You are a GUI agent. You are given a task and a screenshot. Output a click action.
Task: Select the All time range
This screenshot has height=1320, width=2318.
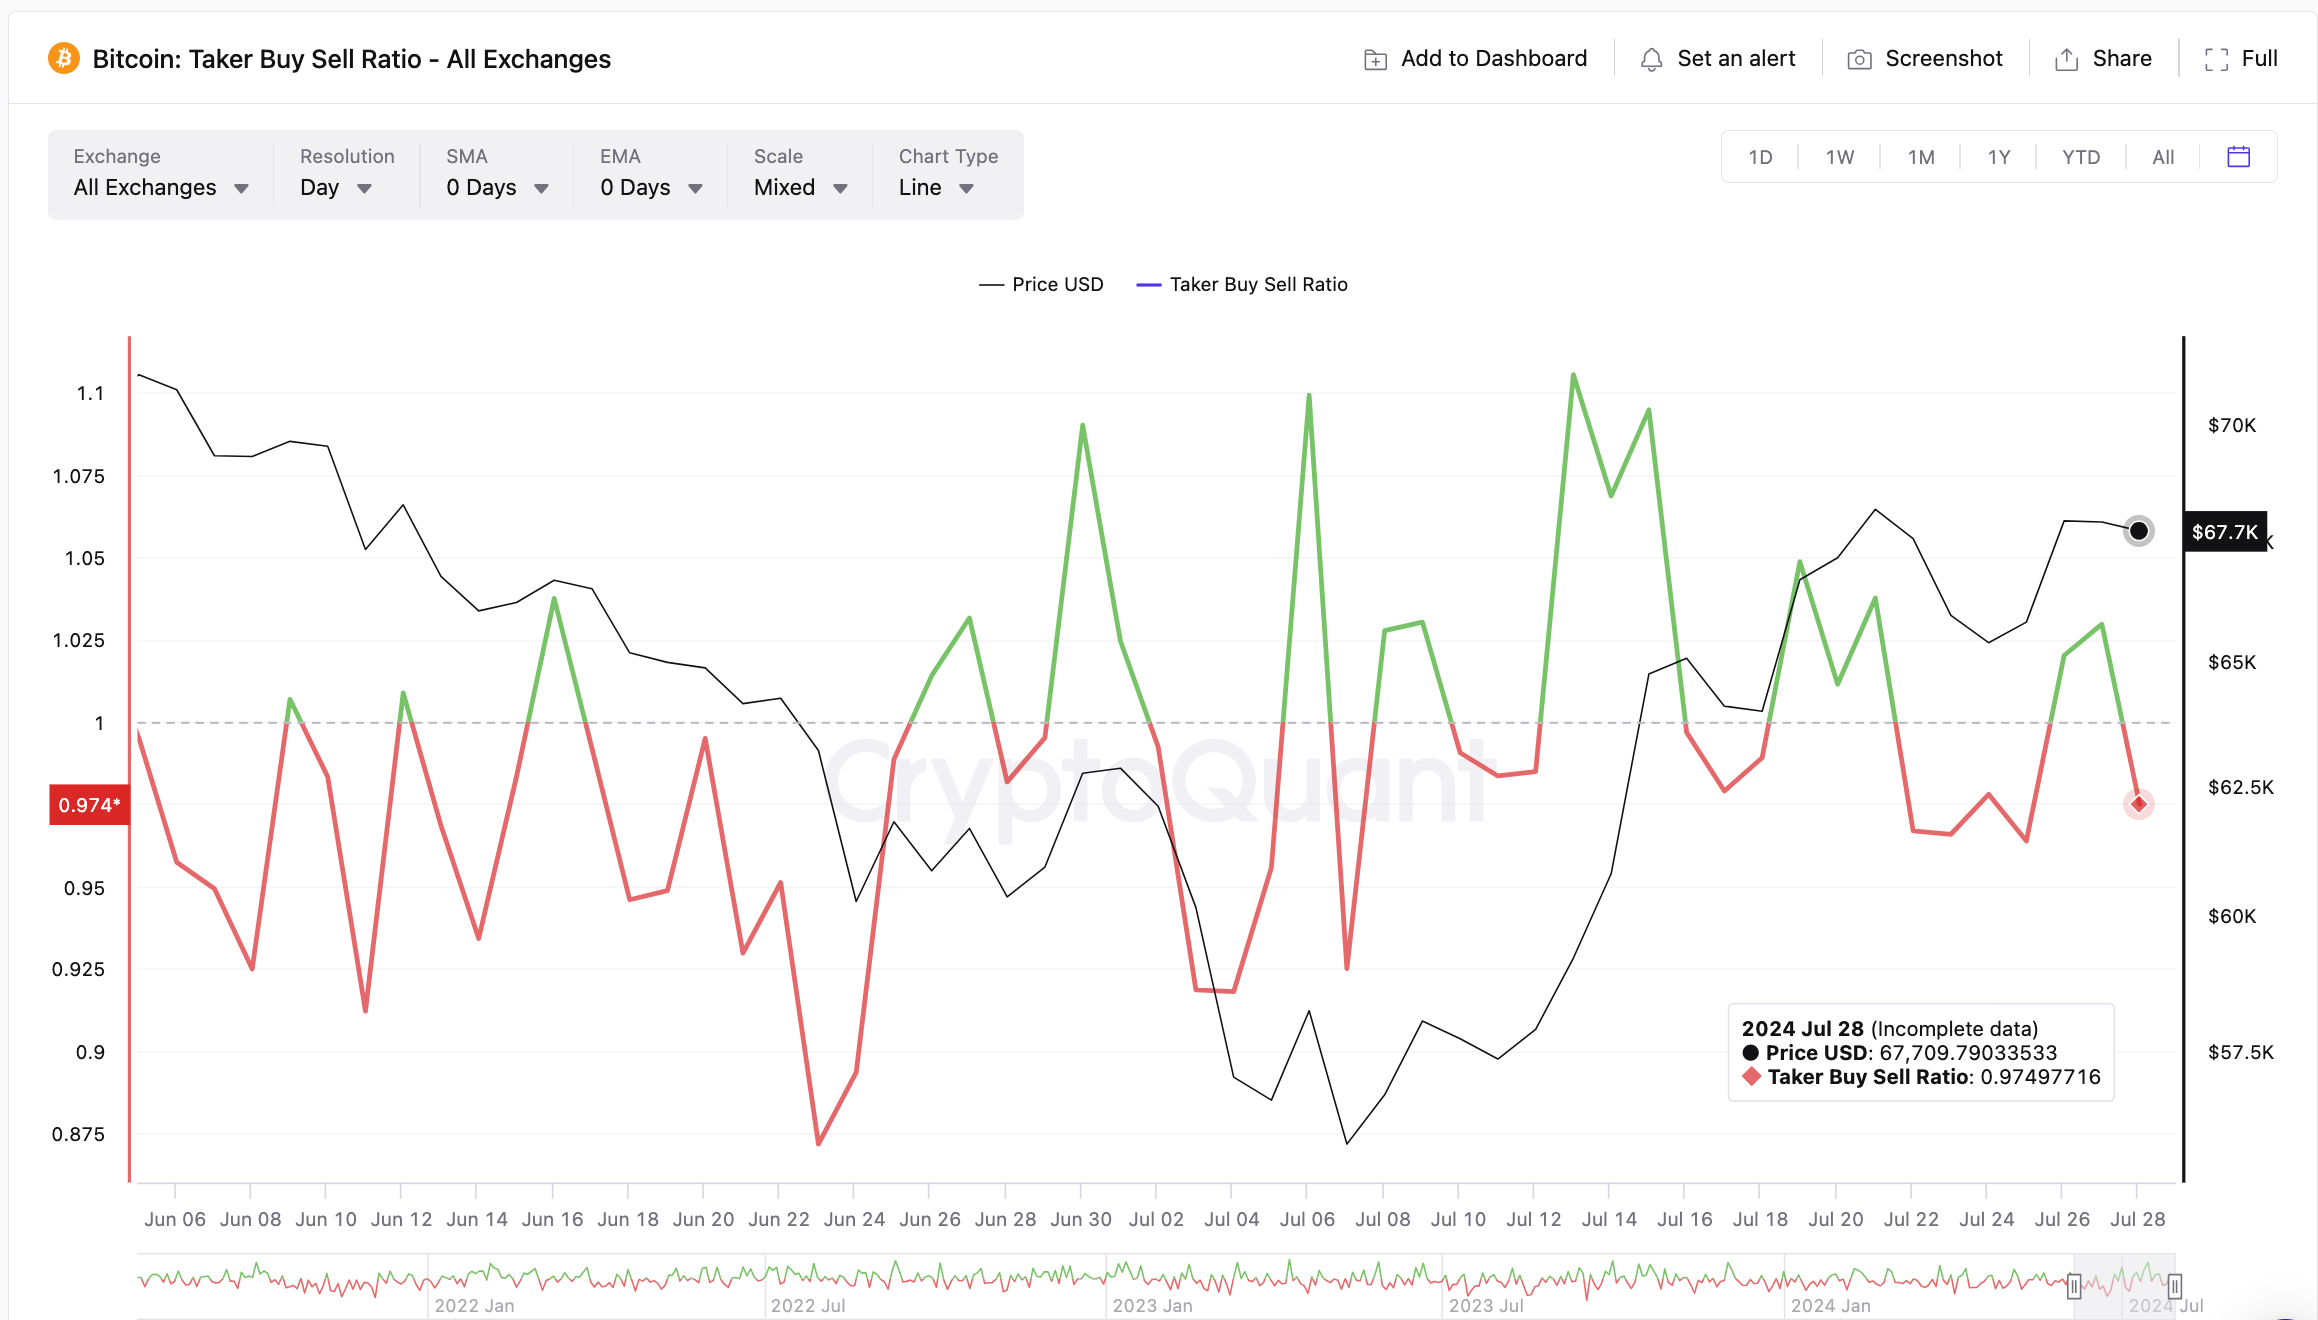pyautogui.click(x=2163, y=157)
